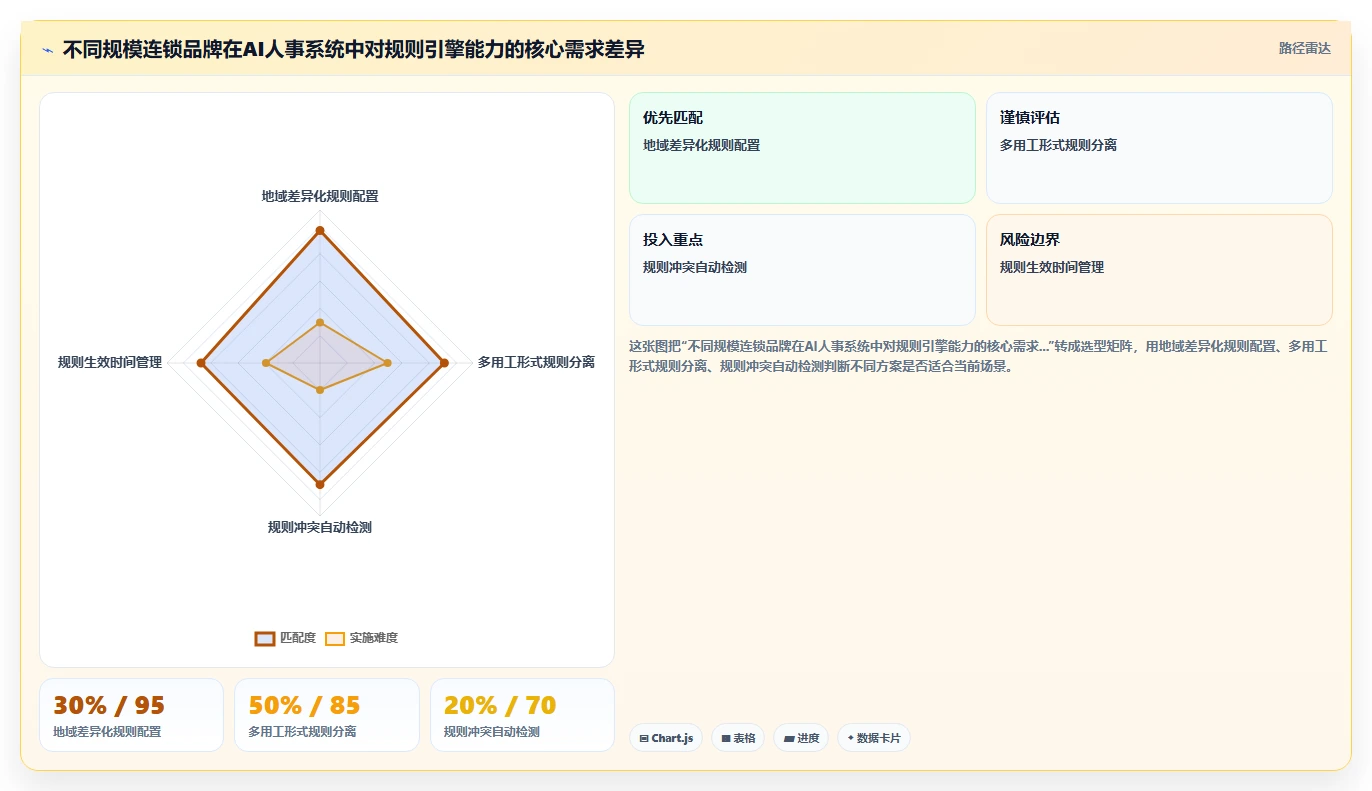
Task: Click the bottom 实施难度 radar data point
Action: (x=320, y=390)
